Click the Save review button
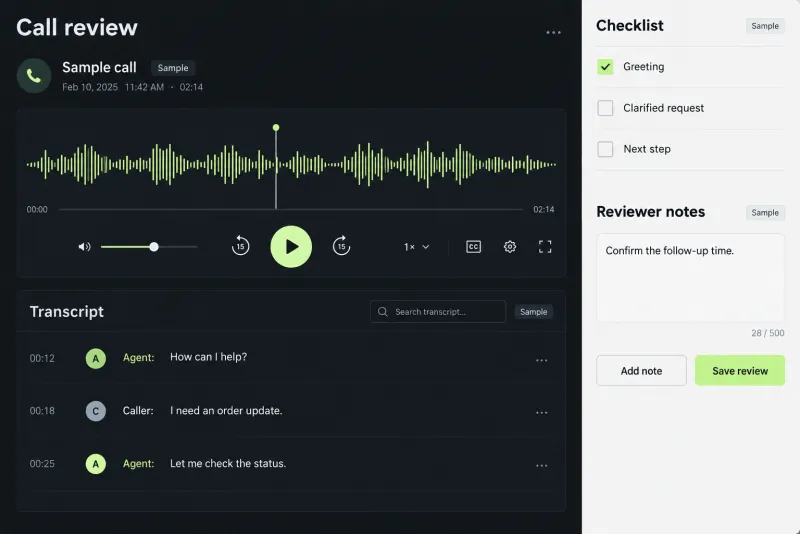Viewport: 800px width, 534px height. (740, 371)
